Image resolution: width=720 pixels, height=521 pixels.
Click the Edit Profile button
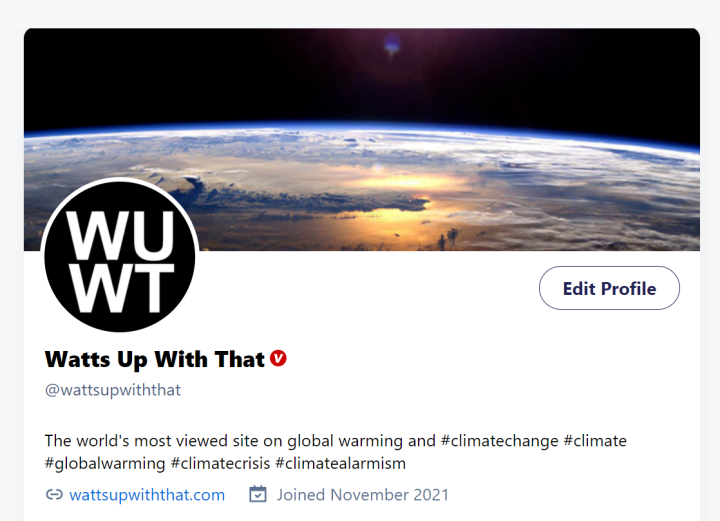click(609, 288)
